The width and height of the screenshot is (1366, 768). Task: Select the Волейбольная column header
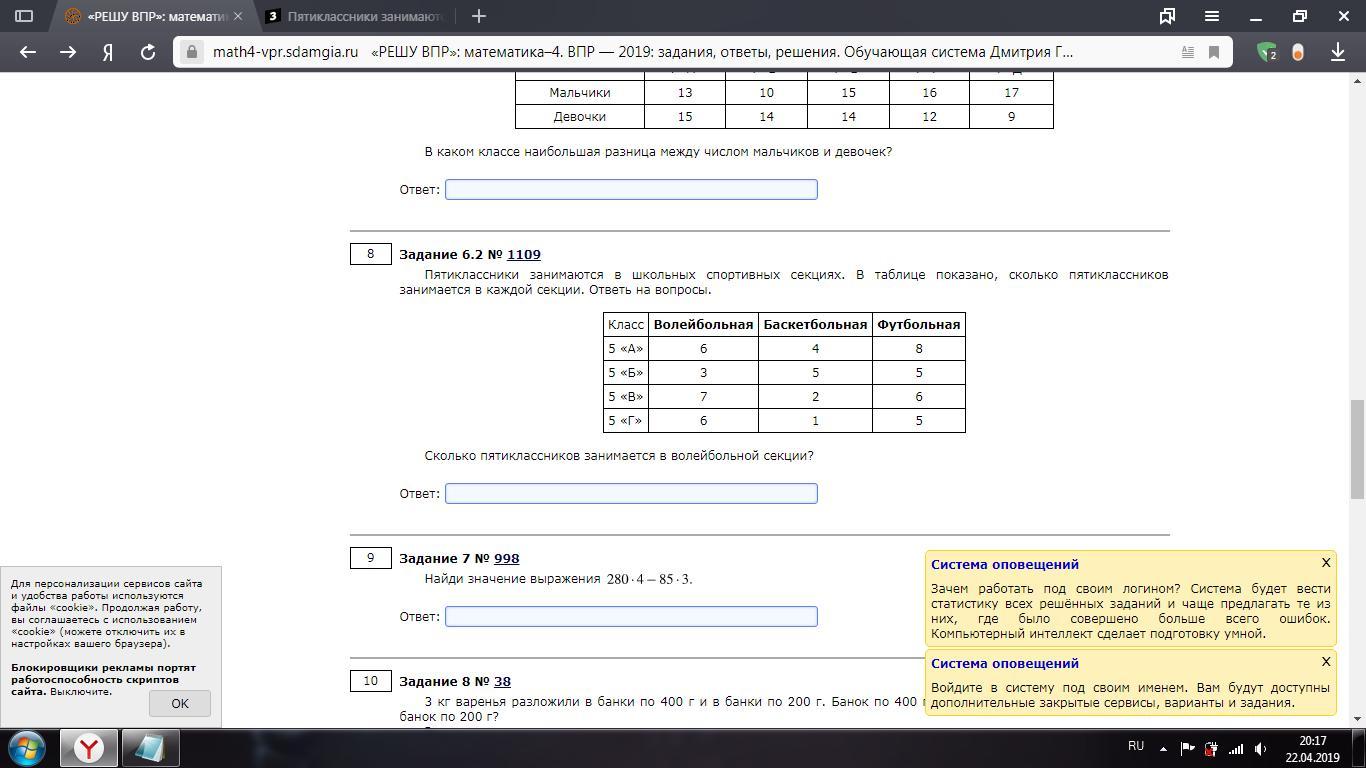(x=703, y=324)
